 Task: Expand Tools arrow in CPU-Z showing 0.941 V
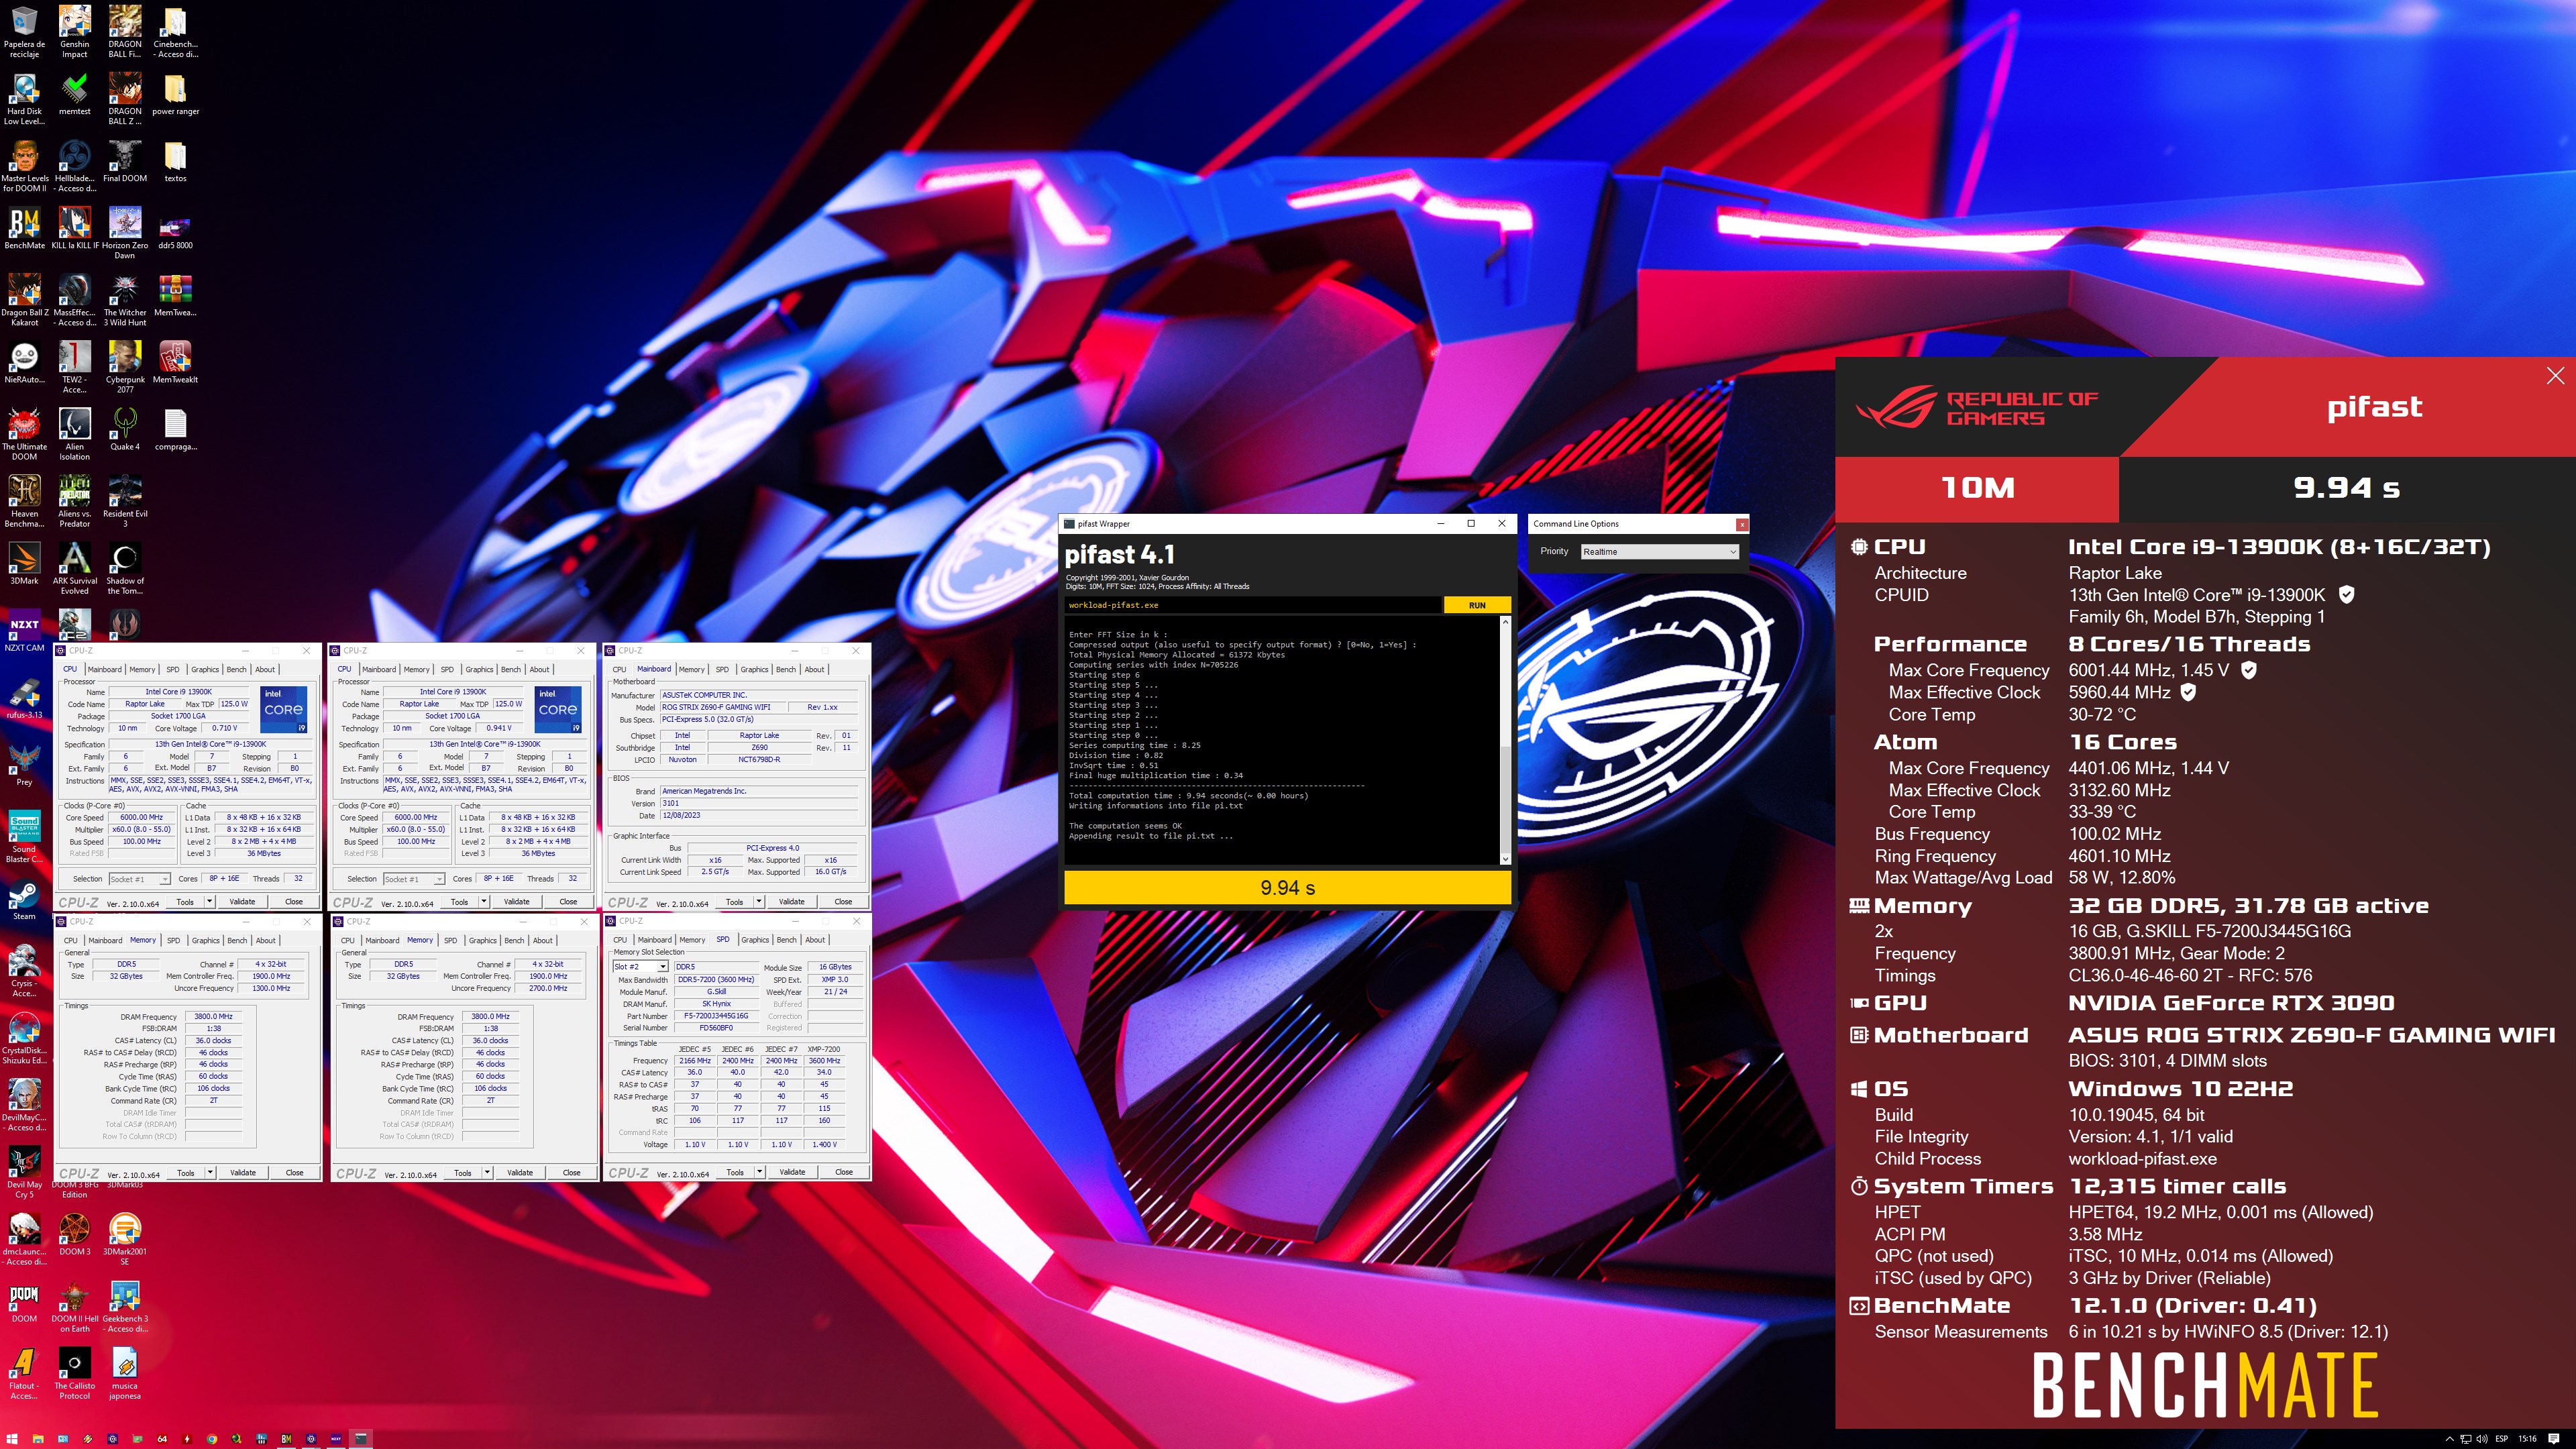484,902
